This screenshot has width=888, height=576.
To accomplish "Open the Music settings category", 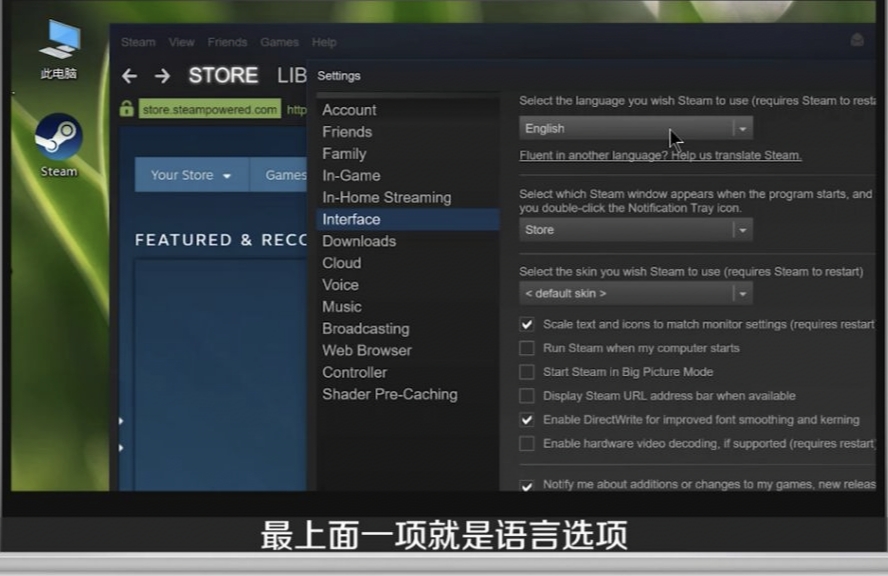I will 408,307.
